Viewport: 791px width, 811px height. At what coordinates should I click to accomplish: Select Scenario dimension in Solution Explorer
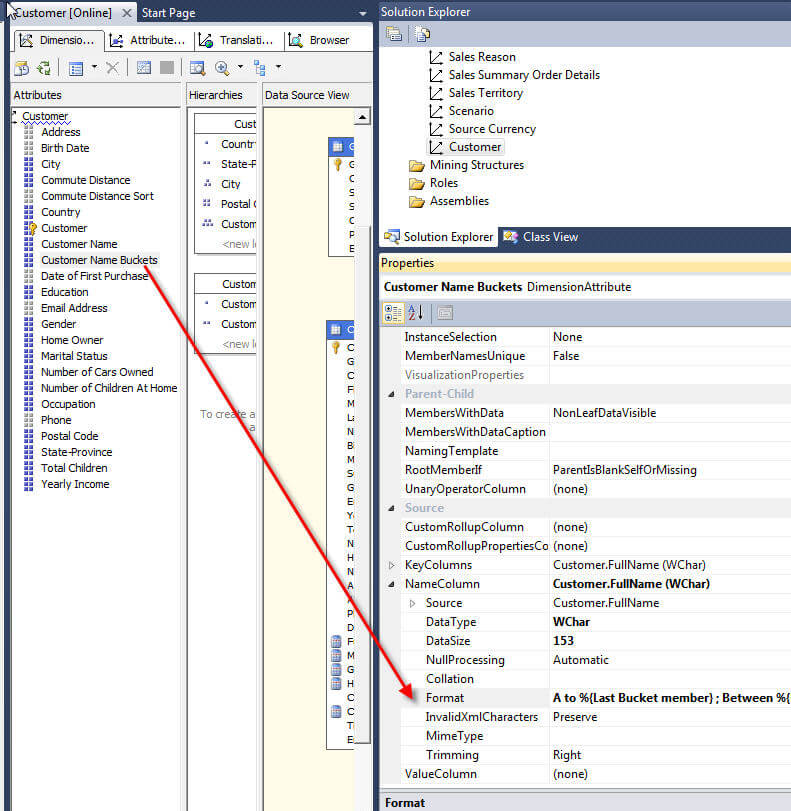pyautogui.click(x=471, y=111)
